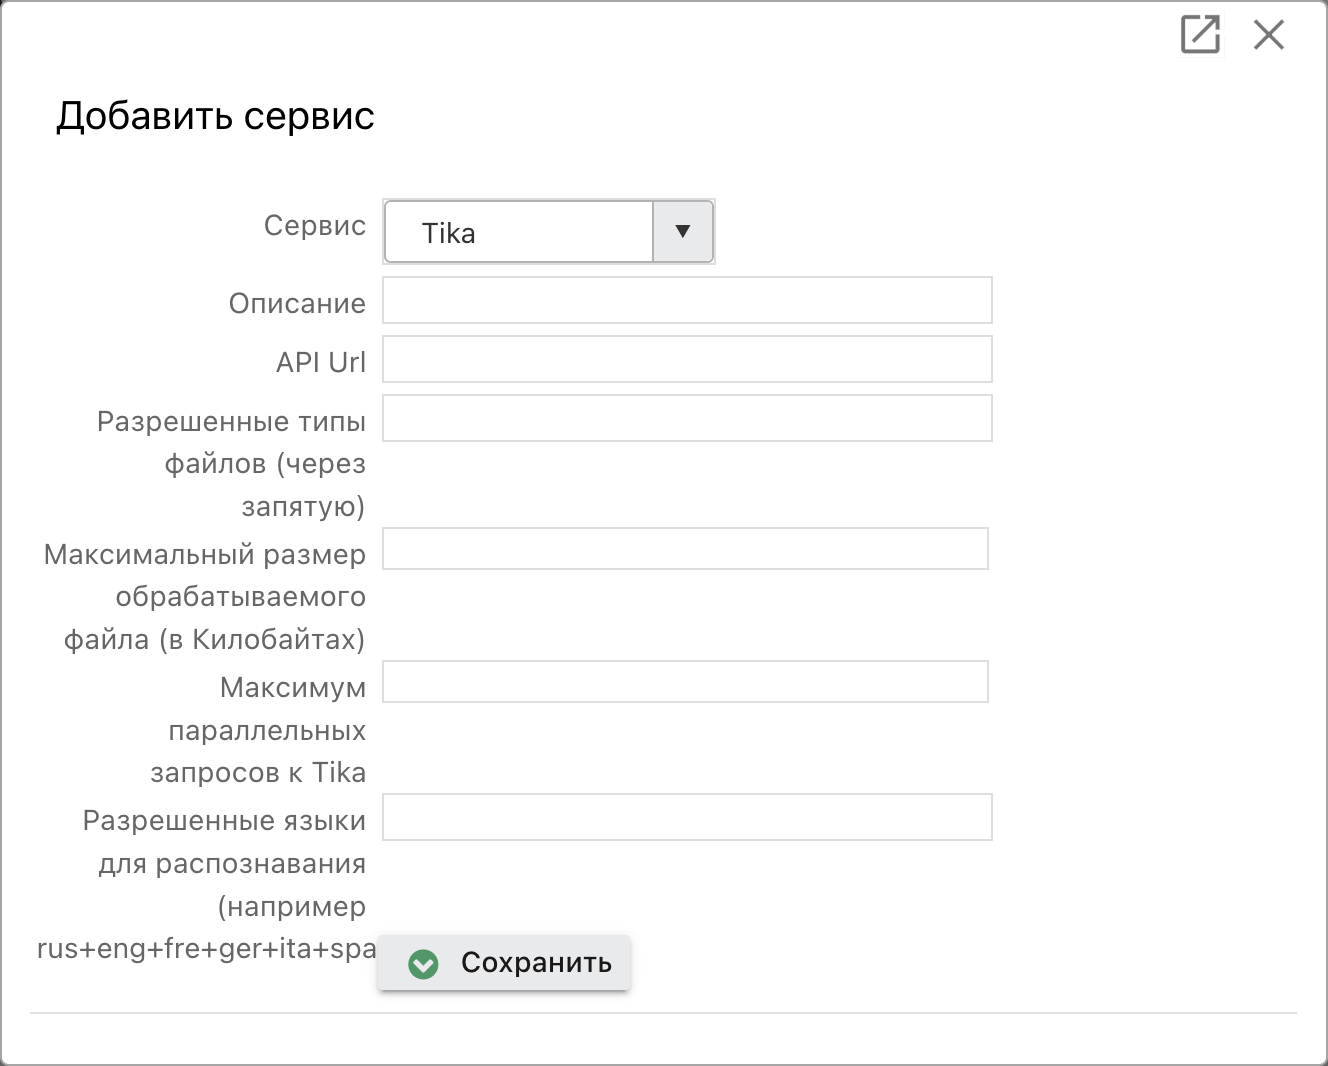Click the Сохранить button
Screen dimensions: 1328x1066
click(504, 963)
